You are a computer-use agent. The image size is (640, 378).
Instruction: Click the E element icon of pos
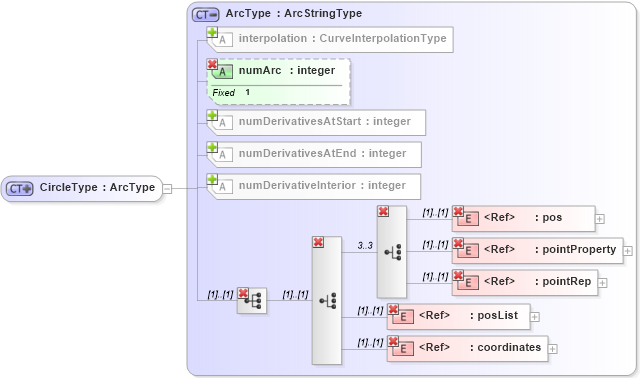[x=468, y=219]
